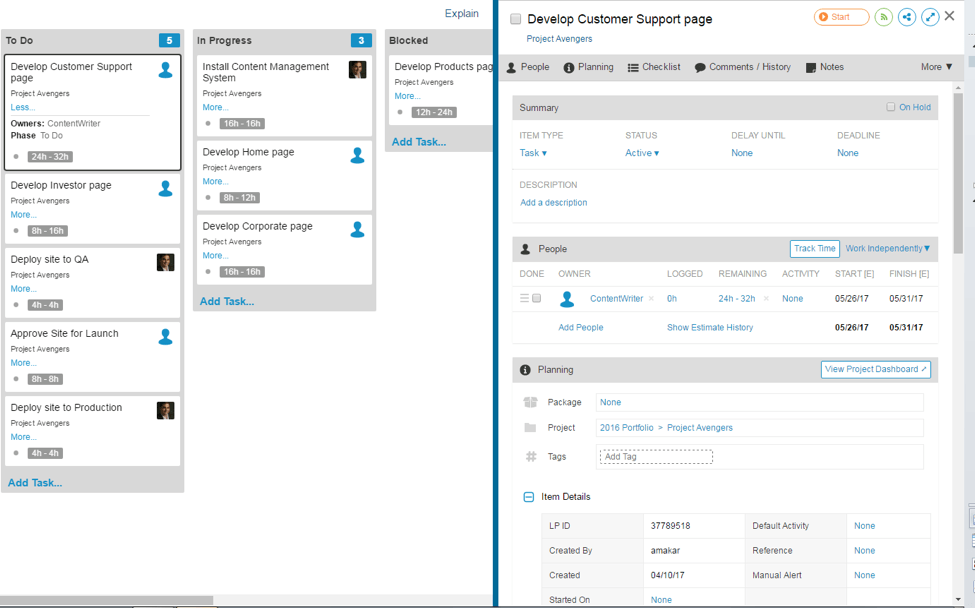Collapse the Item Details section
Viewport: 975px width, 608px height.
pyautogui.click(x=529, y=497)
